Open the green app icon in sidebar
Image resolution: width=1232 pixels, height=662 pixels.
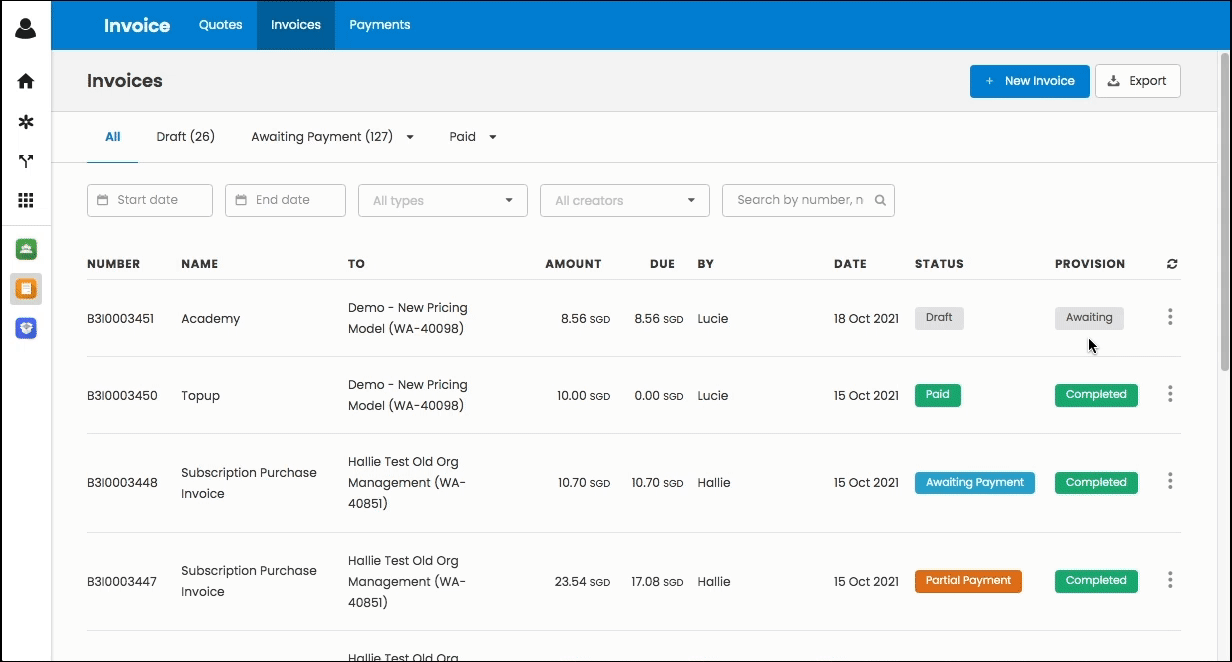pos(26,249)
